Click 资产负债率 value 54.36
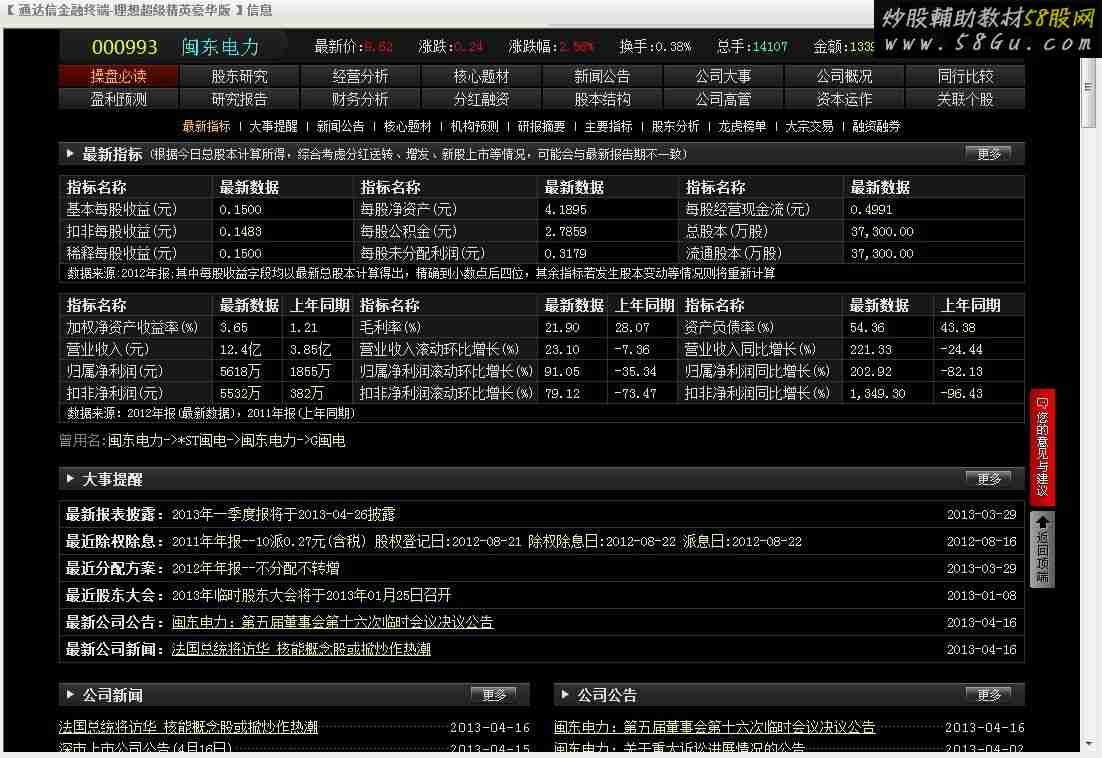Image resolution: width=1102 pixels, height=758 pixels. (867, 327)
